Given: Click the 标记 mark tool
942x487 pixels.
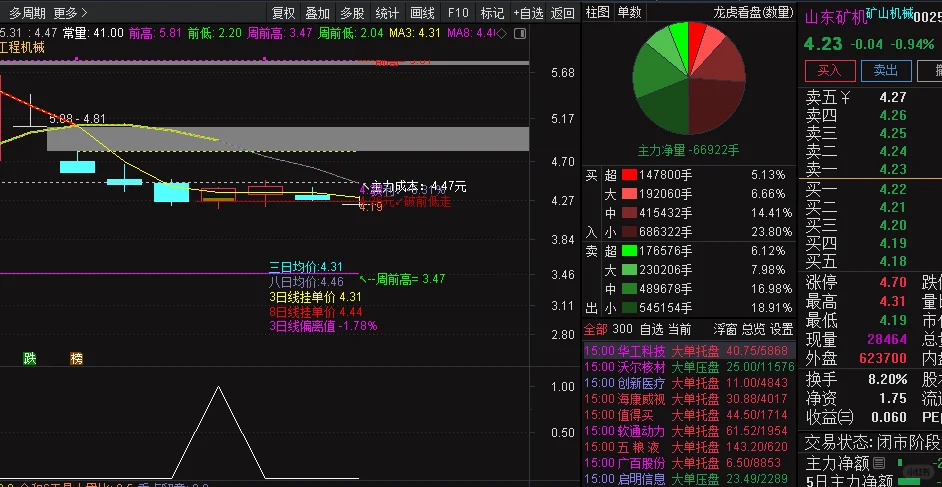Looking at the screenshot, I should pos(493,13).
